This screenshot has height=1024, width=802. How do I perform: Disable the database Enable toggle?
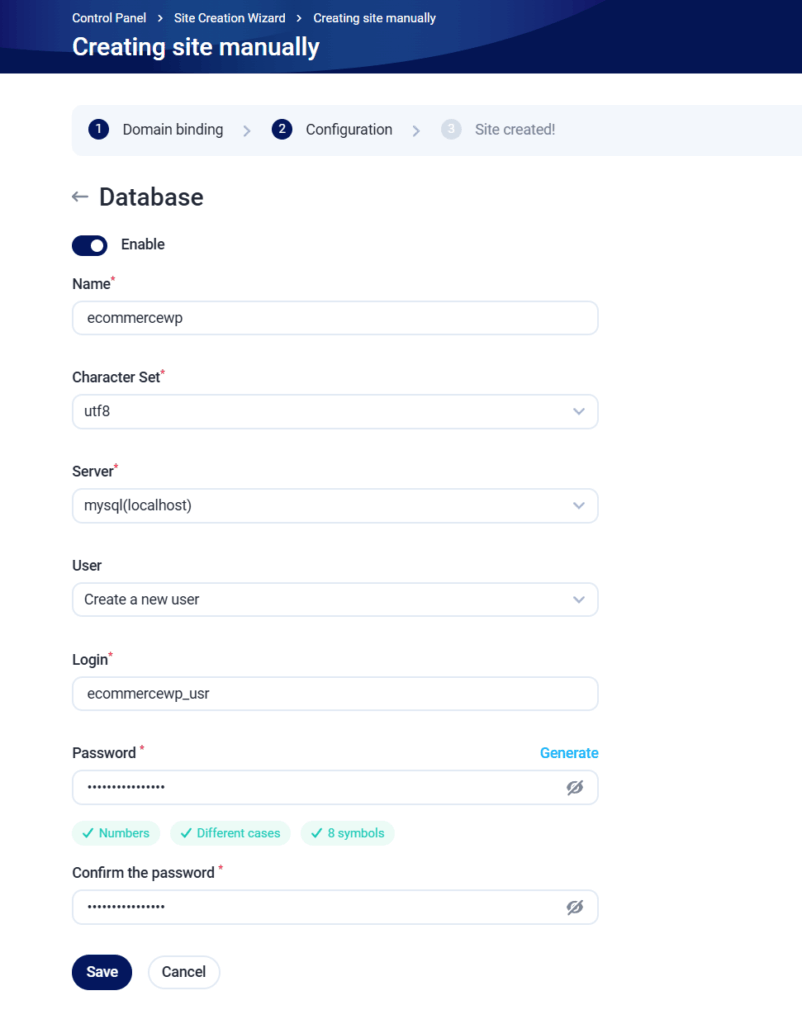coord(90,245)
